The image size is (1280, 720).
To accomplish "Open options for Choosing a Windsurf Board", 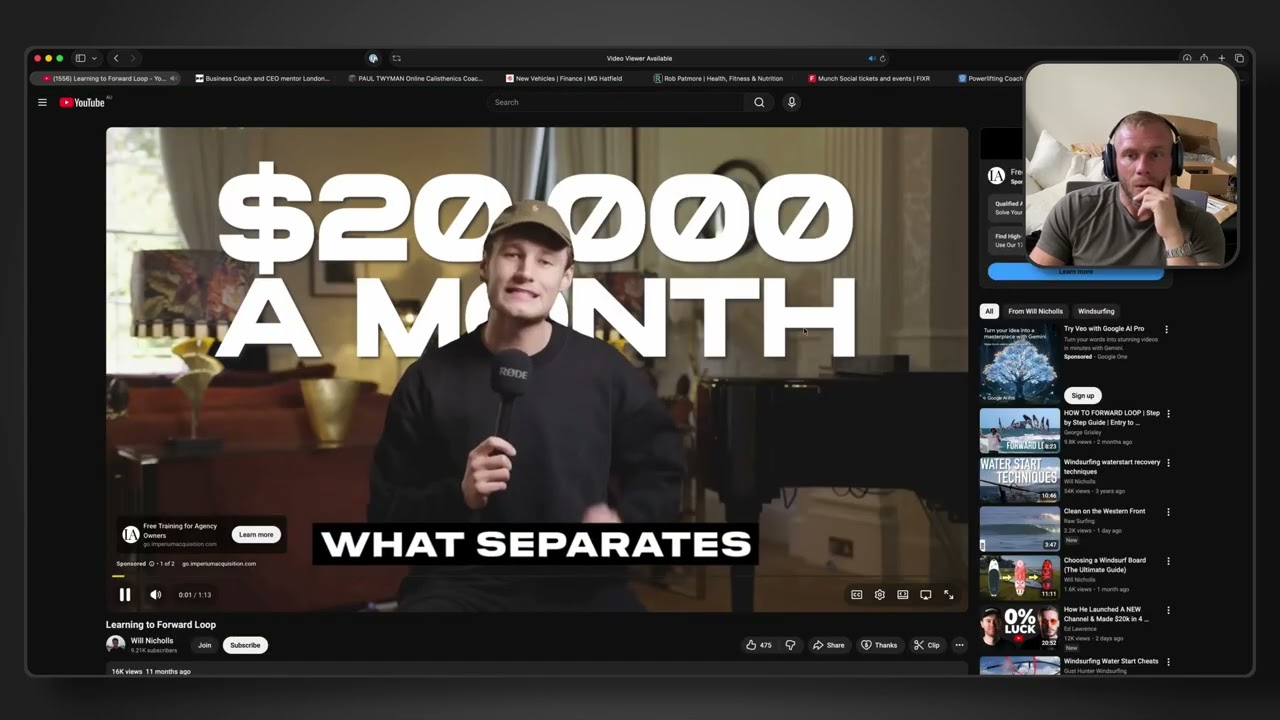I will pos(1168,561).
